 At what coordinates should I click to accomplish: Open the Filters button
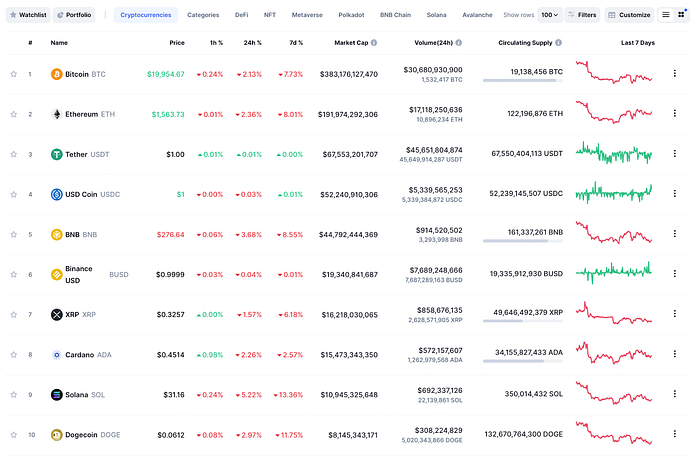582,15
